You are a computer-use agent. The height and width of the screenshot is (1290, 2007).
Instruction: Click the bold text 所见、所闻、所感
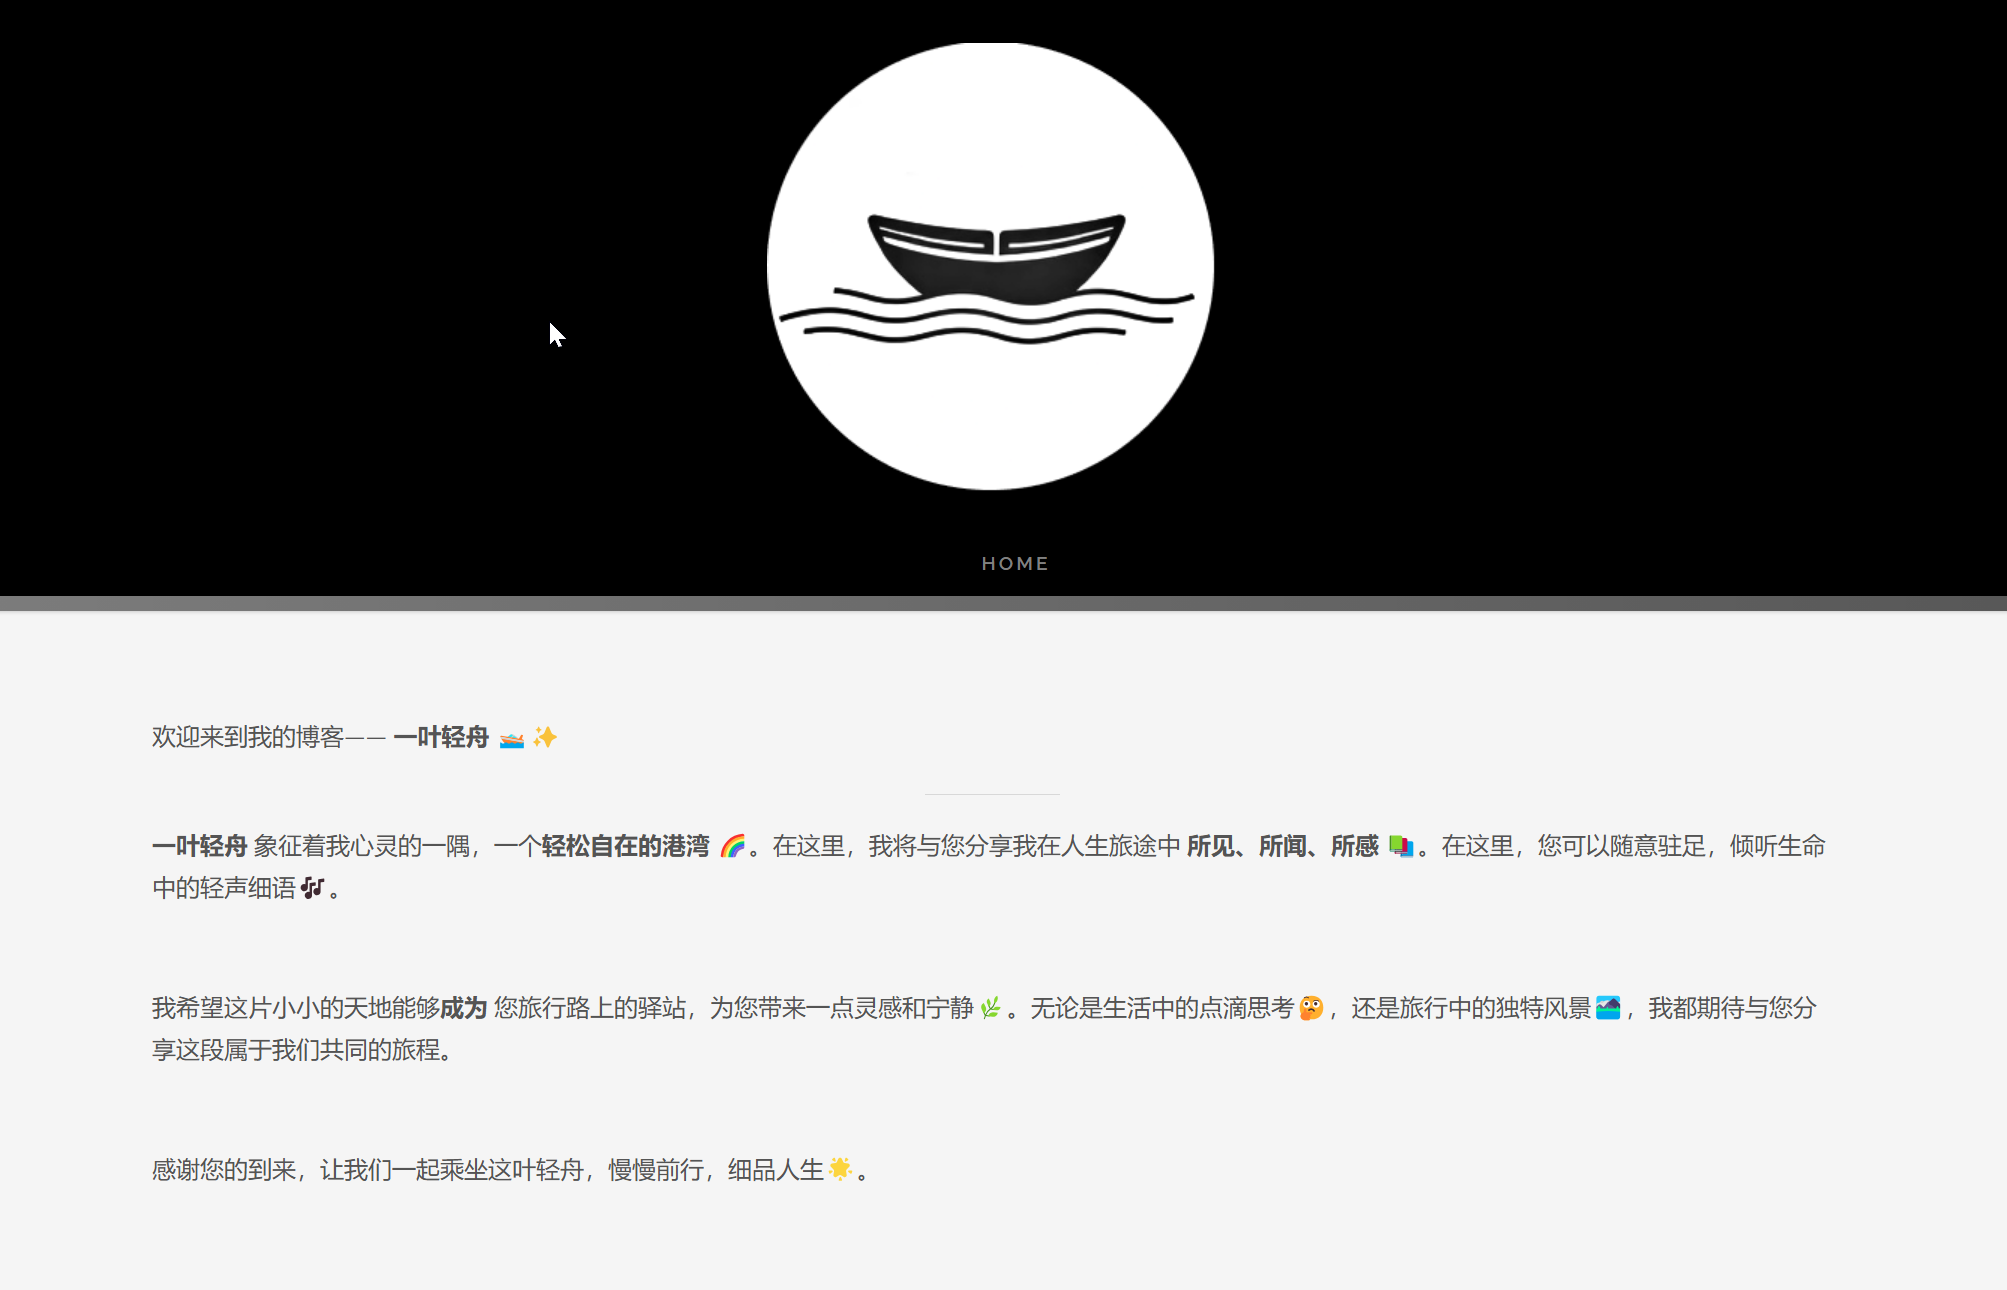point(1282,847)
